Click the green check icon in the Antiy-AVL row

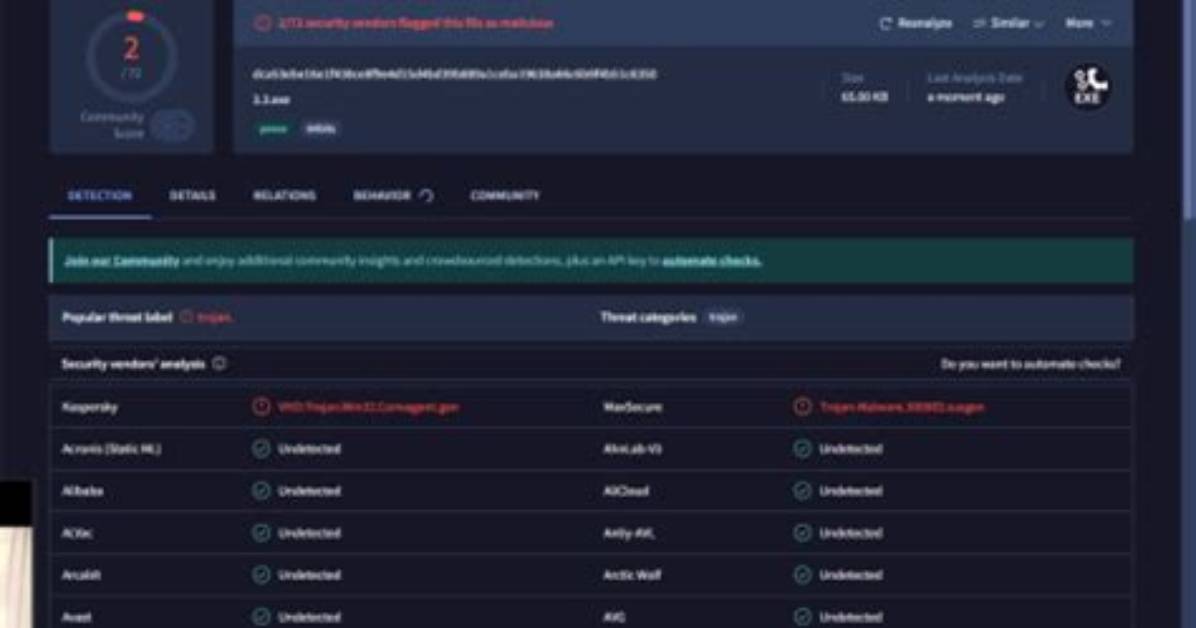[802, 533]
